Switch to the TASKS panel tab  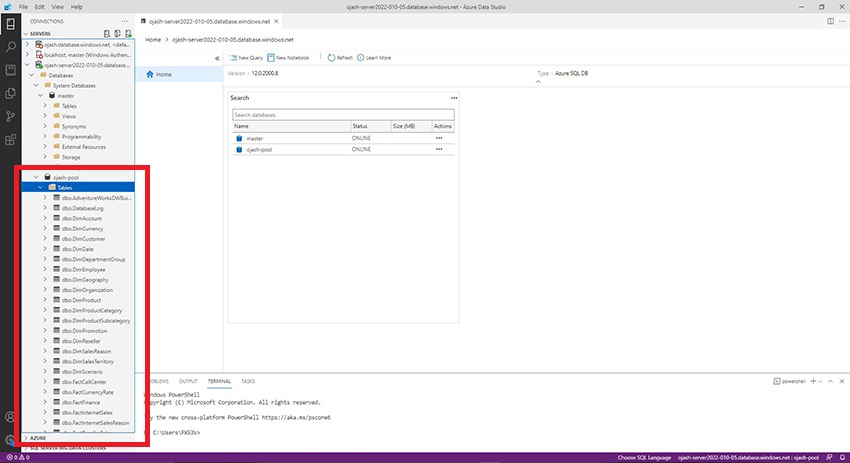click(x=248, y=381)
